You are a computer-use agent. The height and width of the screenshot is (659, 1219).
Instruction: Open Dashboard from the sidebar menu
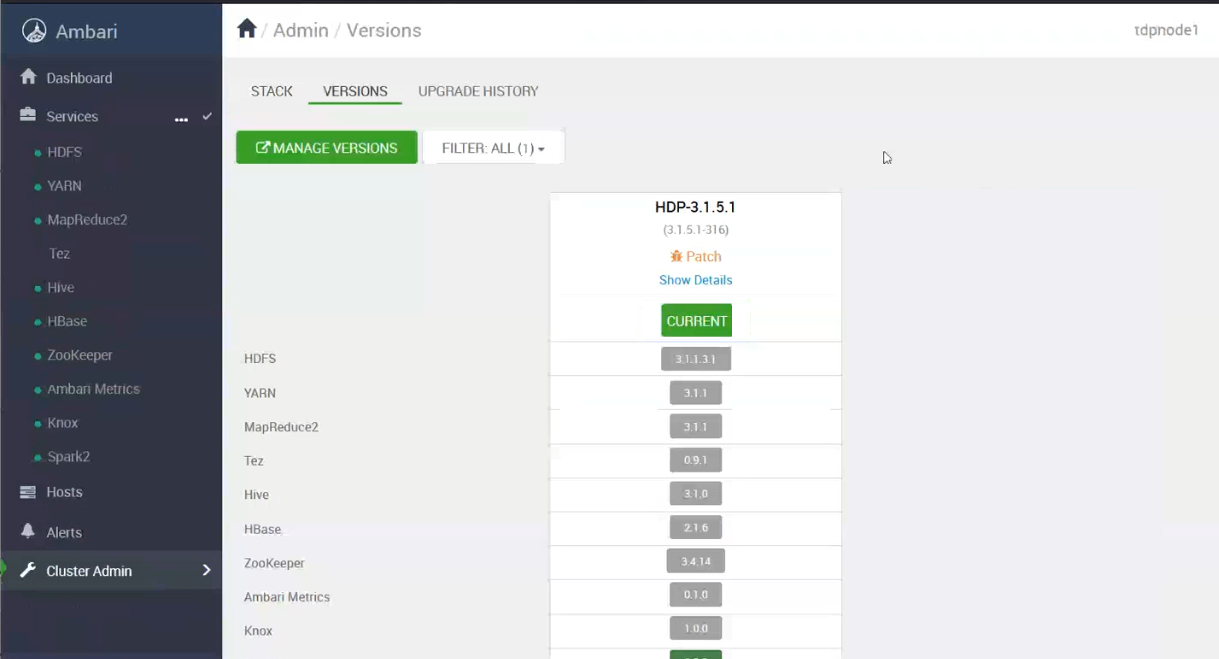(79, 78)
